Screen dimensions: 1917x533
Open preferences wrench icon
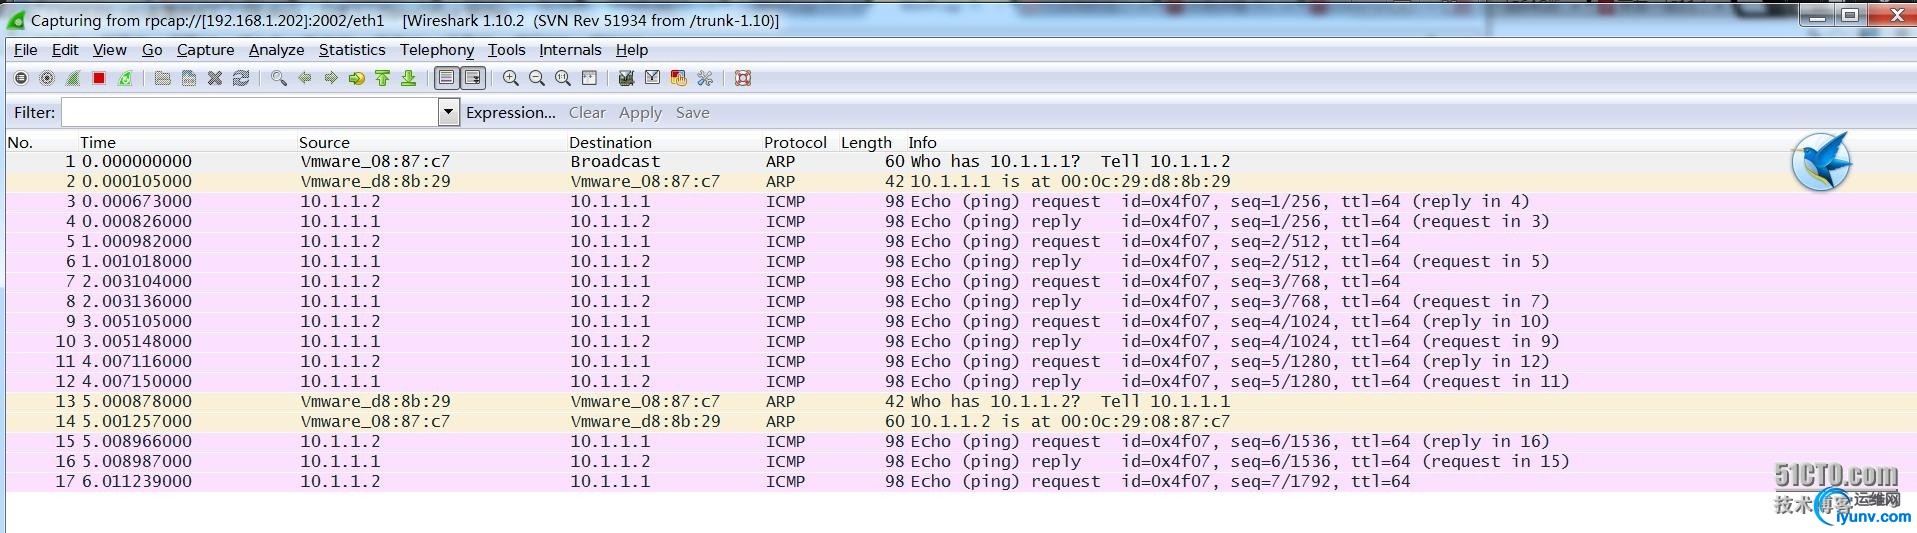tap(705, 78)
